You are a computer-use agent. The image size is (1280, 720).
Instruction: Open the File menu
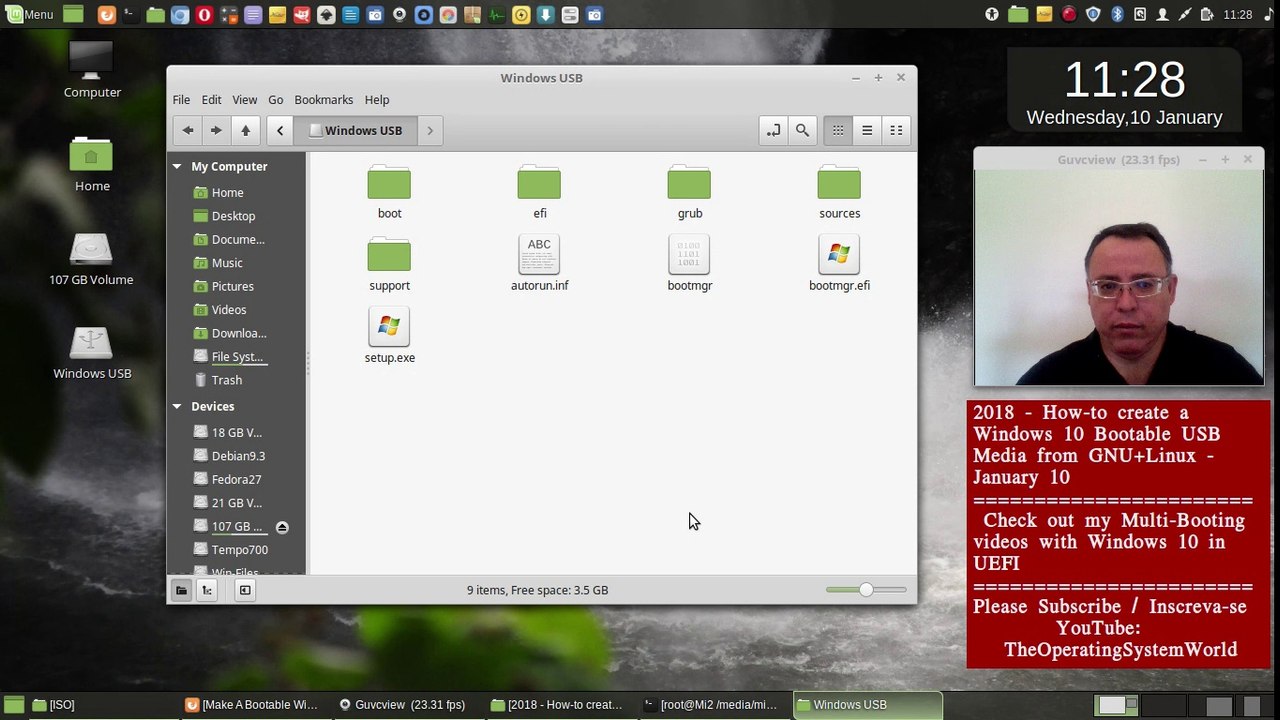181,100
